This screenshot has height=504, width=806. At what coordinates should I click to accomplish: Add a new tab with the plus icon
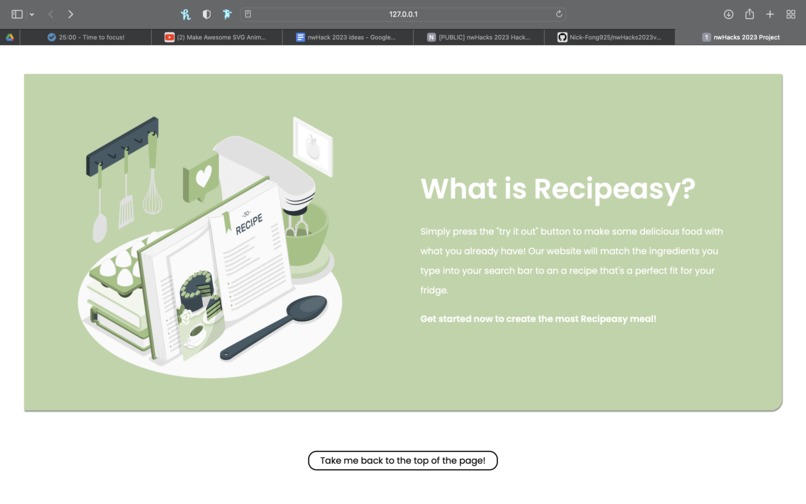pos(770,14)
